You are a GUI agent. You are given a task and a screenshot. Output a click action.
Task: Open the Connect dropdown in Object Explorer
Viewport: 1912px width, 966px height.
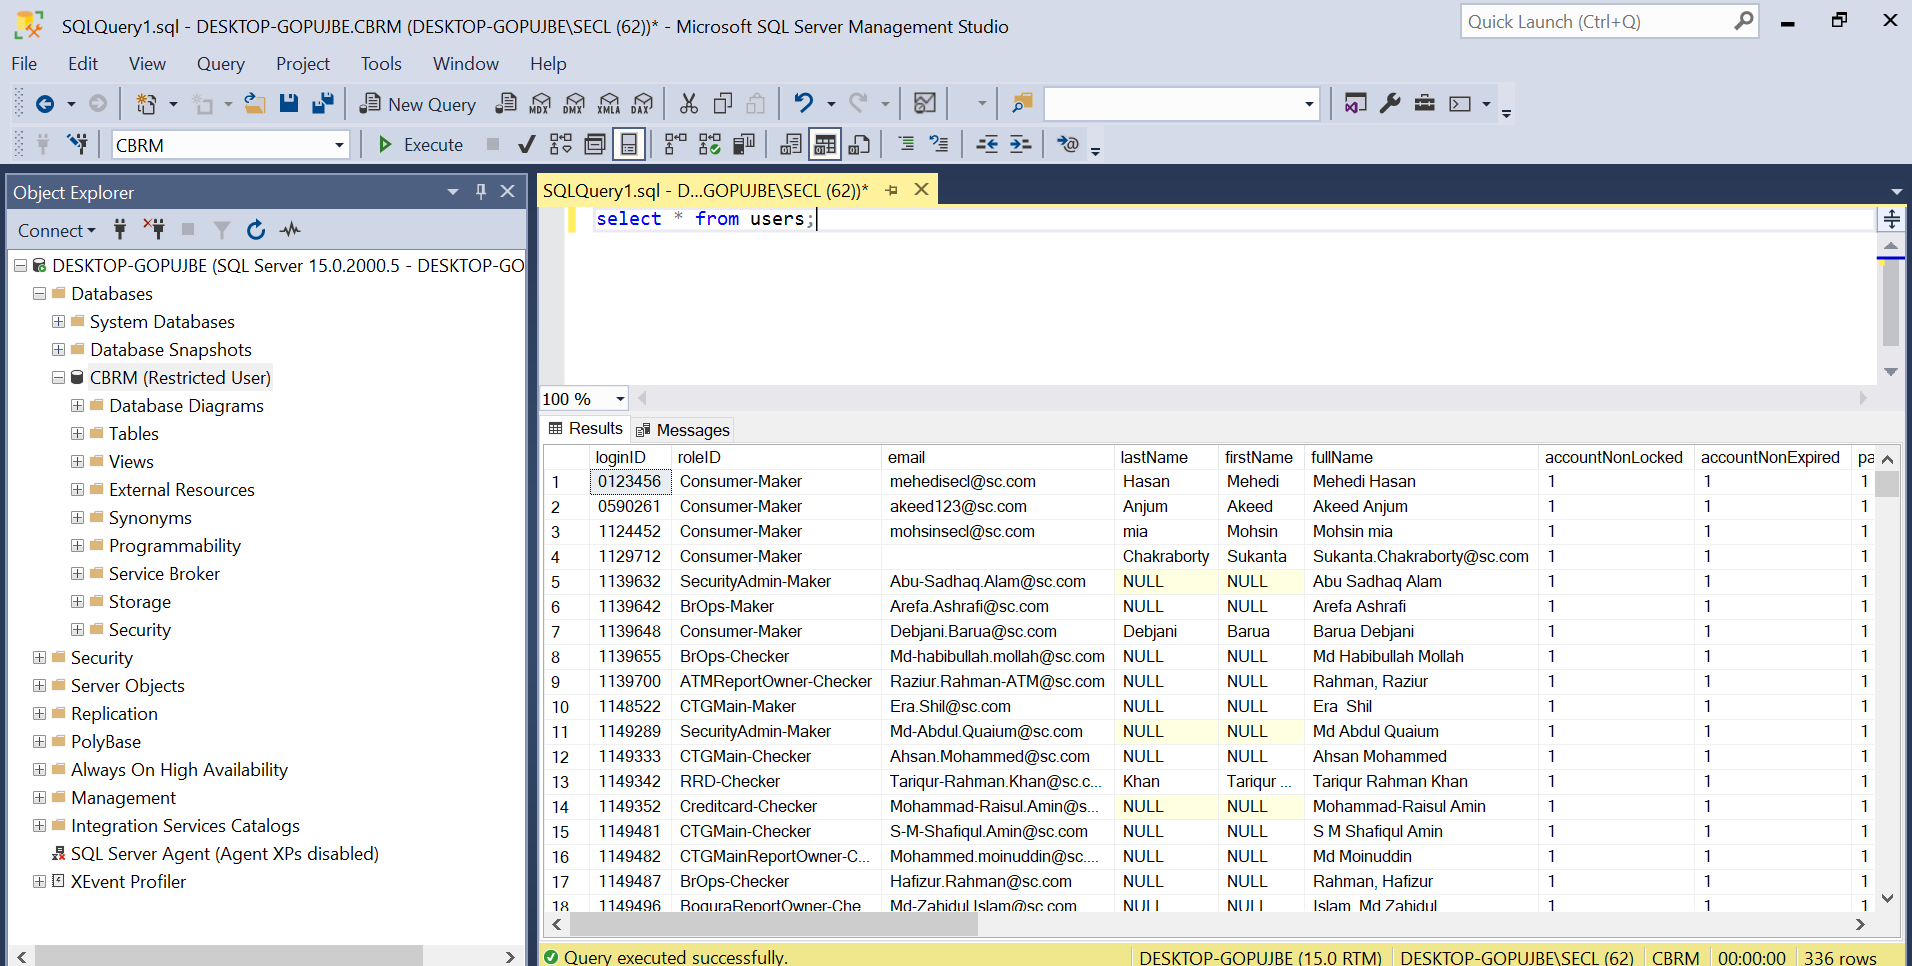click(57, 230)
